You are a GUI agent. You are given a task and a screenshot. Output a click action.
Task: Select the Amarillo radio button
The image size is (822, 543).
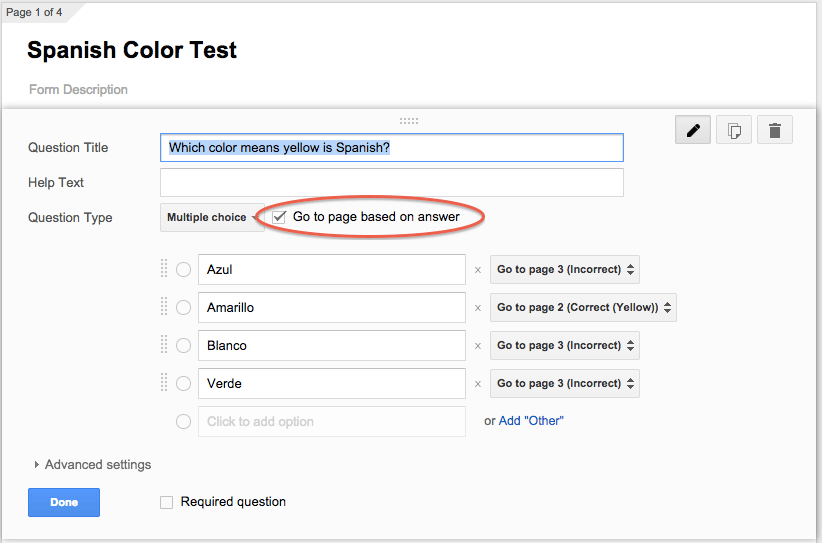[x=184, y=308]
